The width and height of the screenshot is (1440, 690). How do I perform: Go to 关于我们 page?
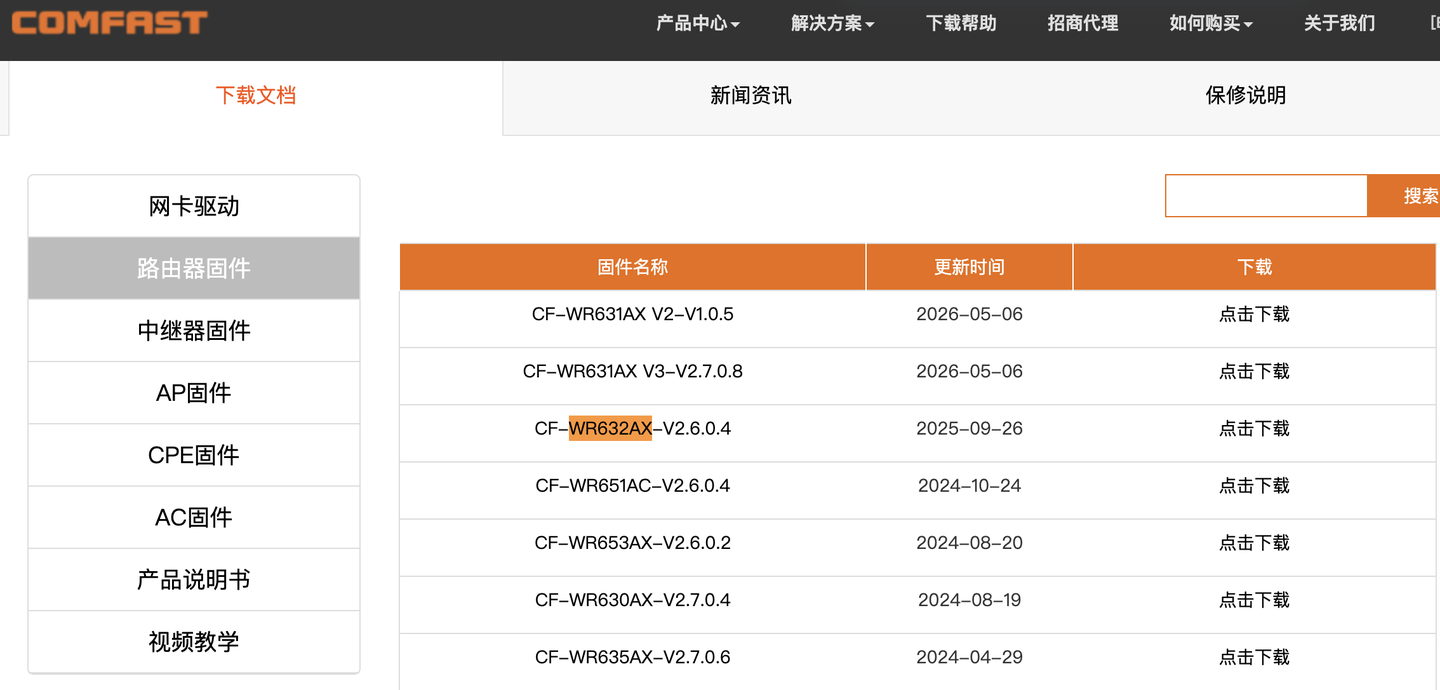click(x=1340, y=23)
